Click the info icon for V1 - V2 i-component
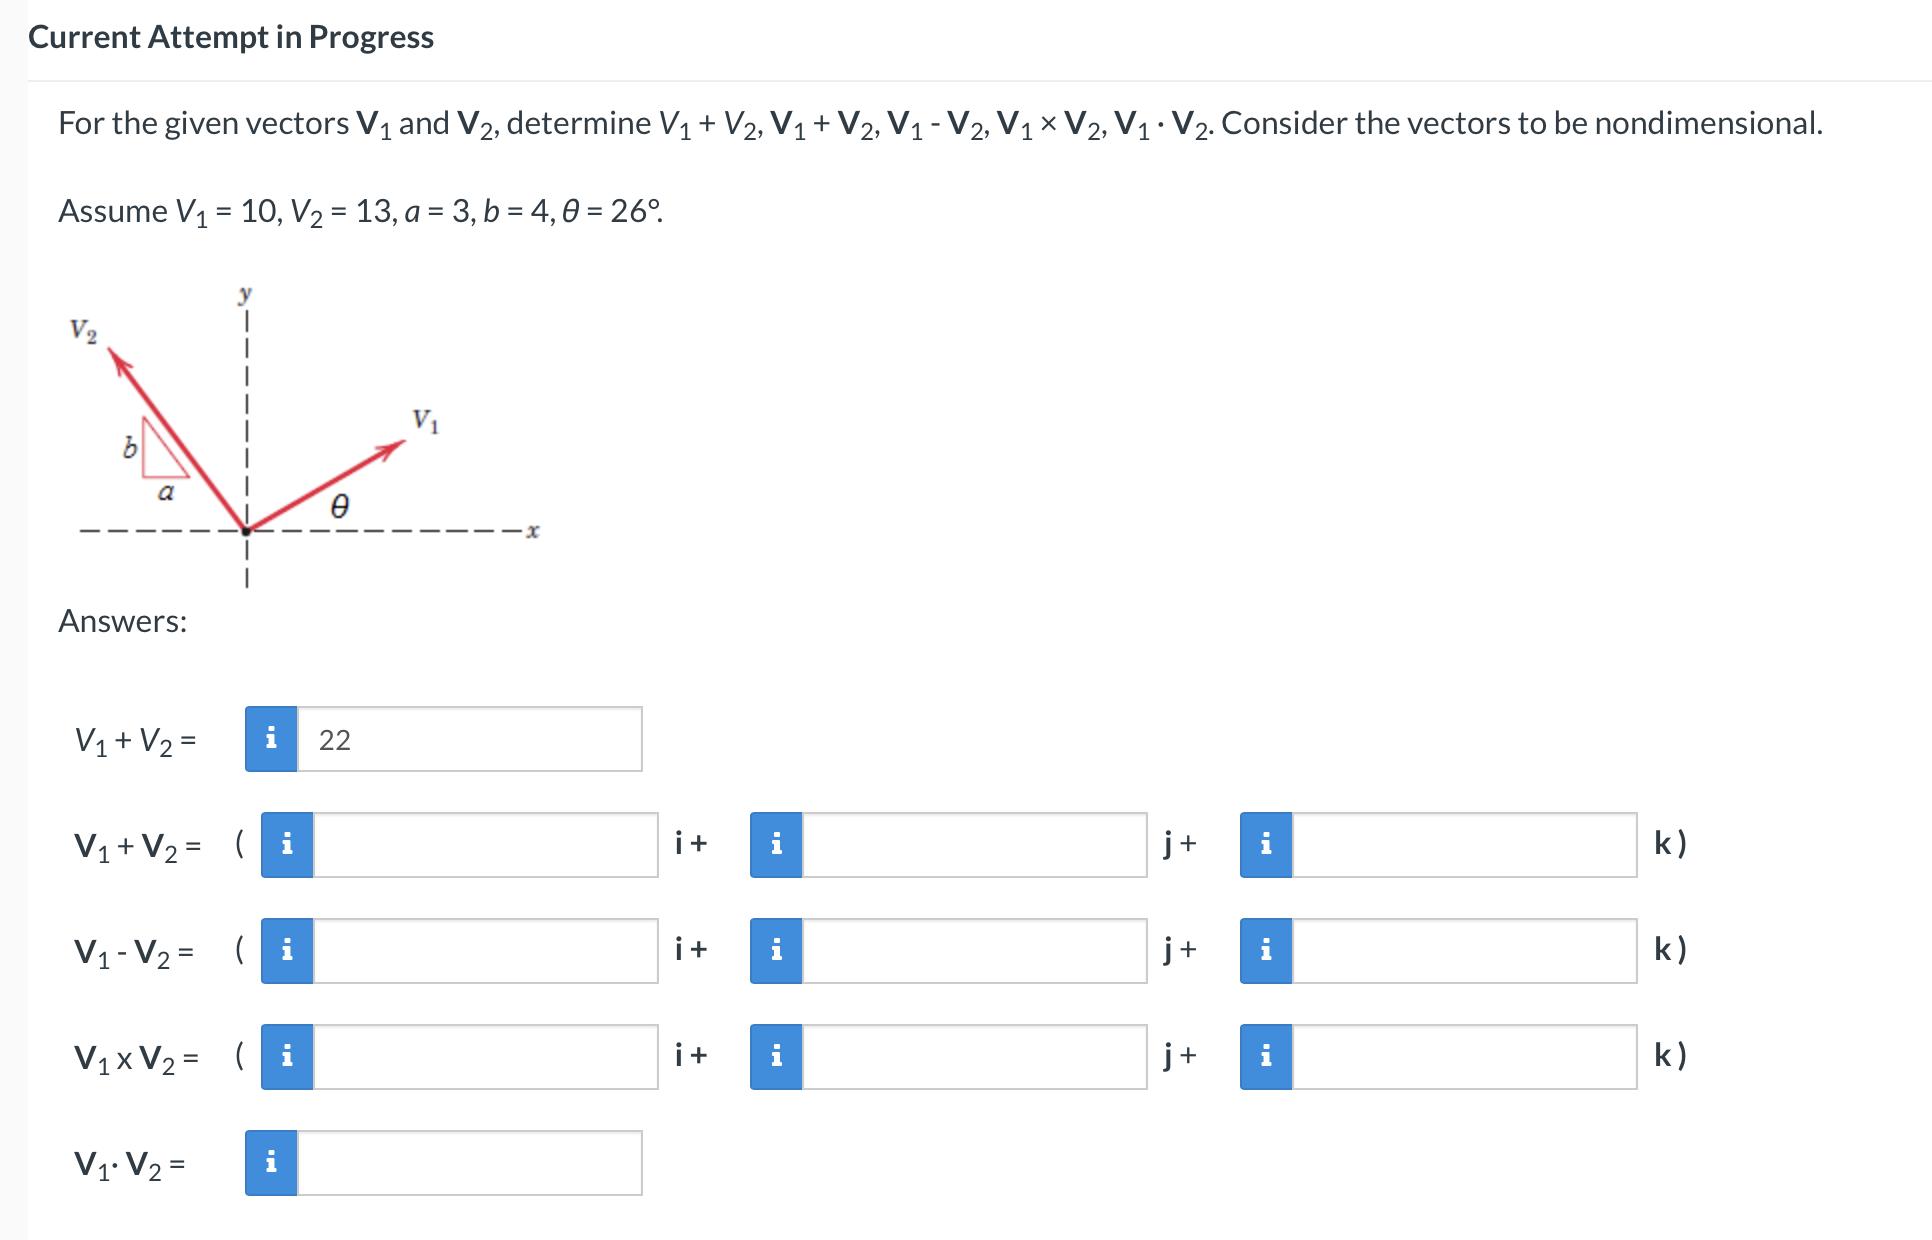 [x=287, y=952]
